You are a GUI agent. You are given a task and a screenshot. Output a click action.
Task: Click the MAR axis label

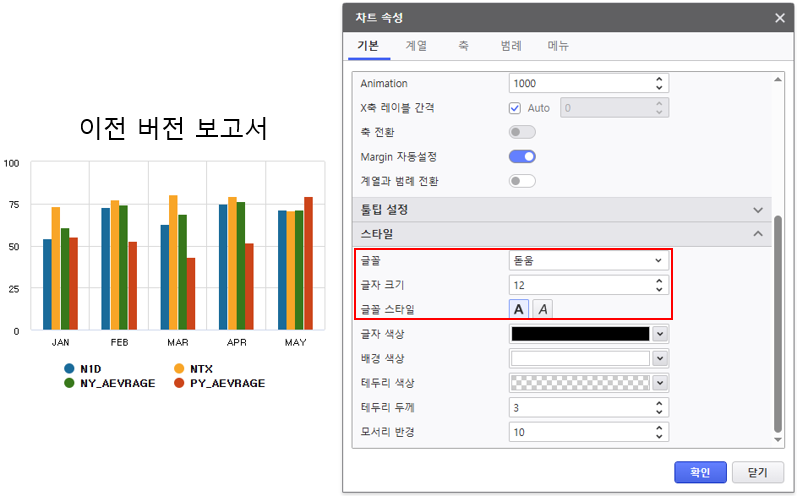pos(178,342)
